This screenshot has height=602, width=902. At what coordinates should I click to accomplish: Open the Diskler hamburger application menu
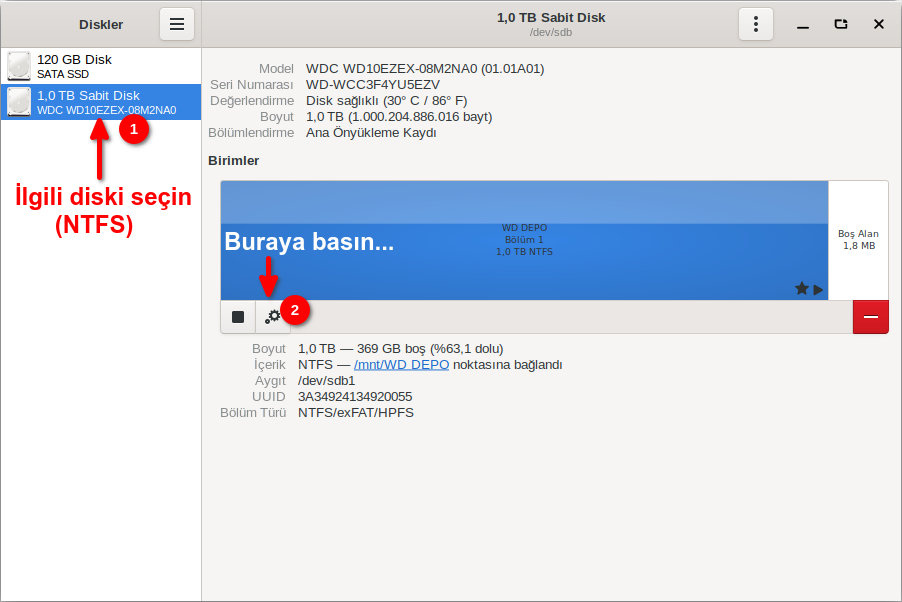177,24
